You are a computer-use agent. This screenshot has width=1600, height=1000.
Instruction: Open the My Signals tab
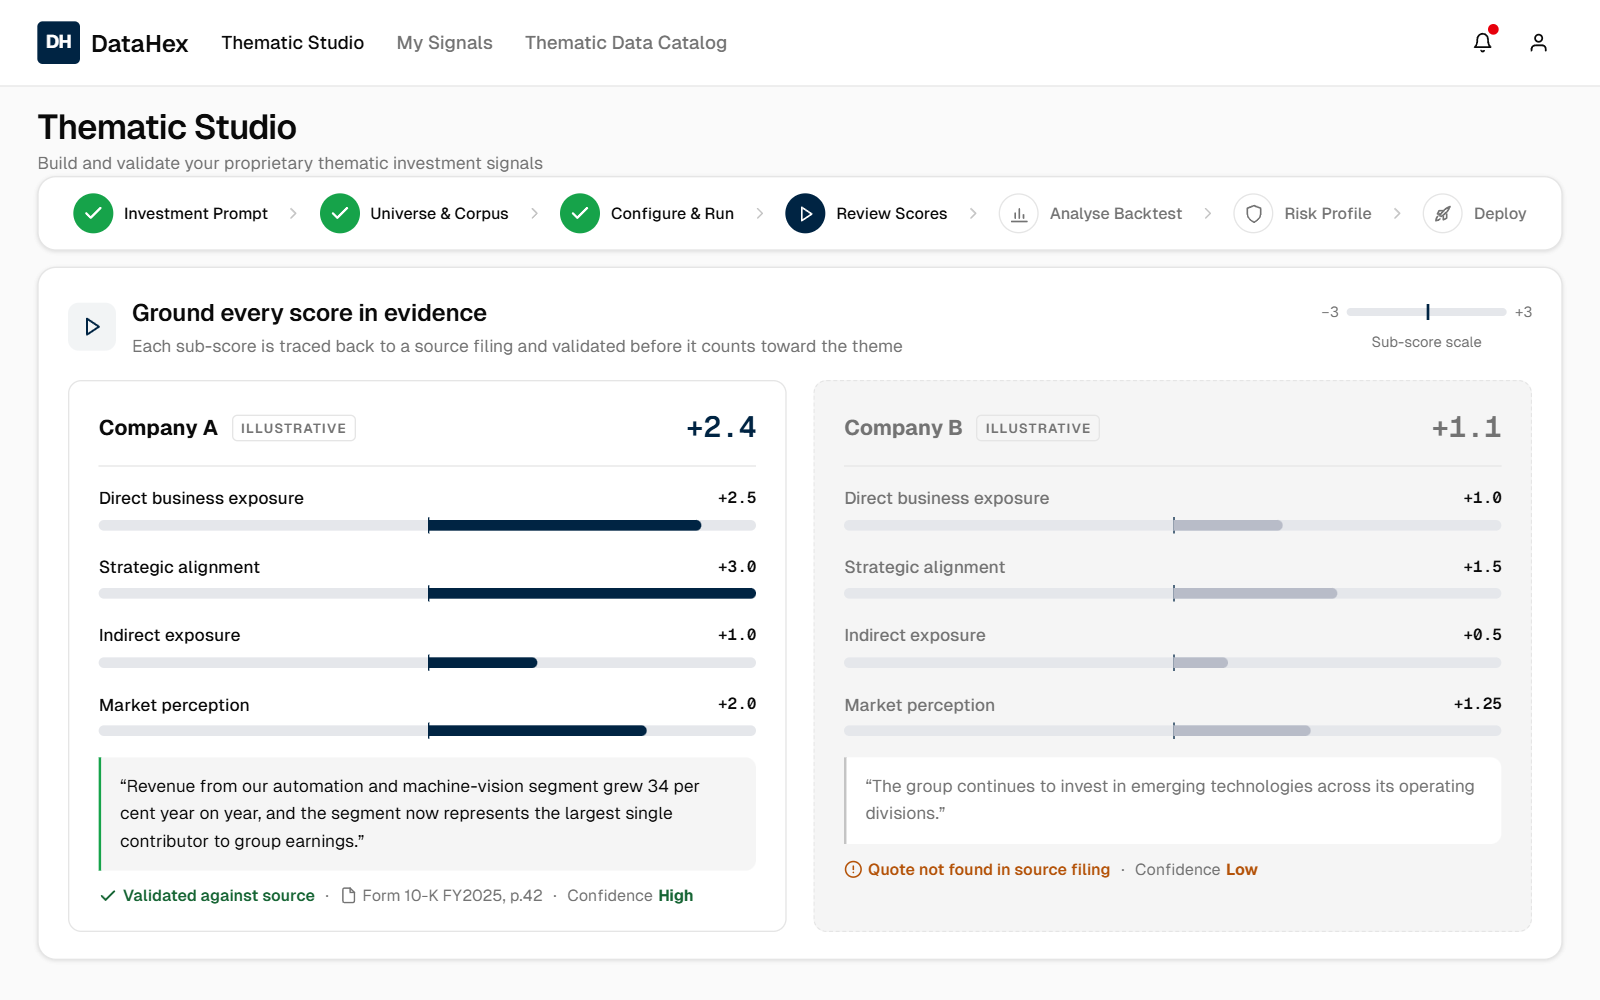coord(445,42)
